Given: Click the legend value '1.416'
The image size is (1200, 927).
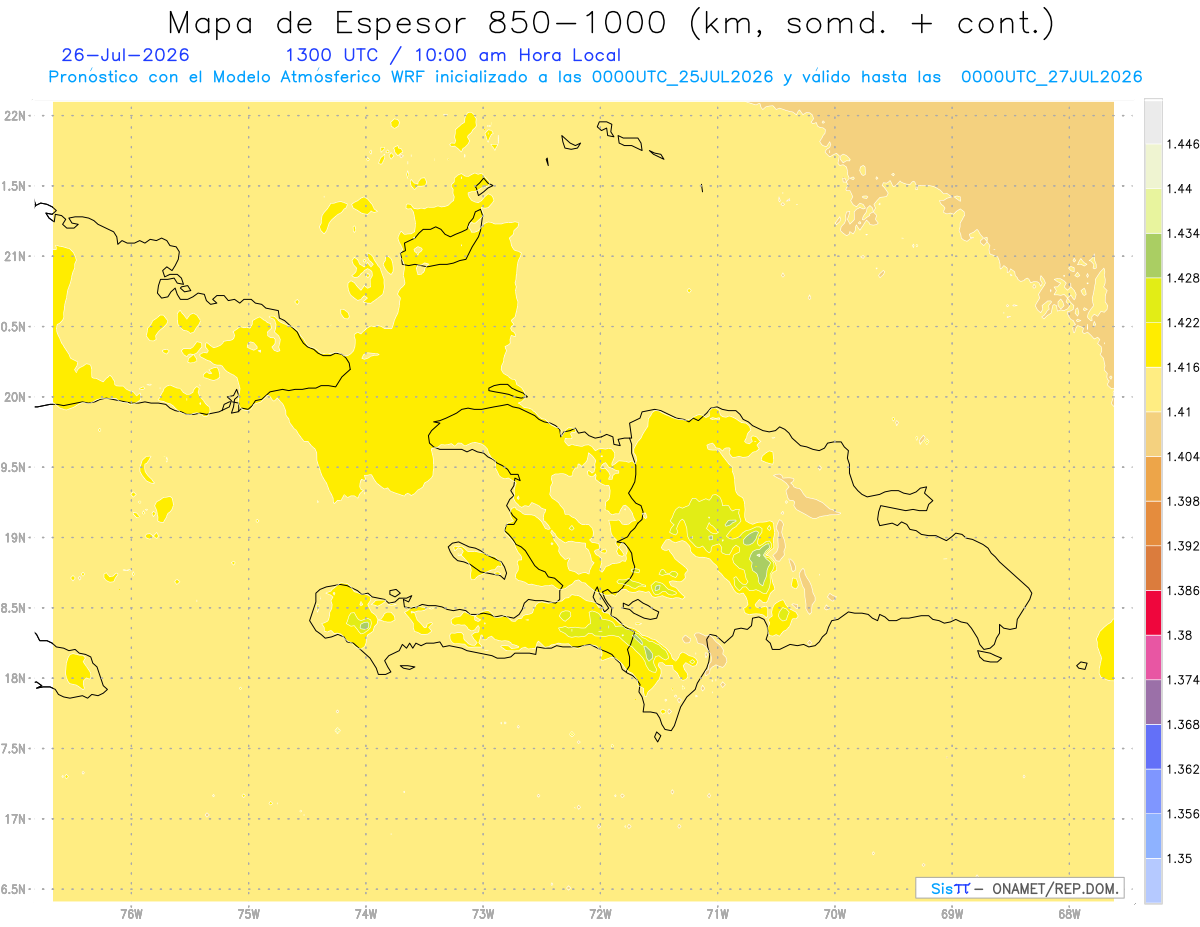Looking at the screenshot, I should 1182,367.
